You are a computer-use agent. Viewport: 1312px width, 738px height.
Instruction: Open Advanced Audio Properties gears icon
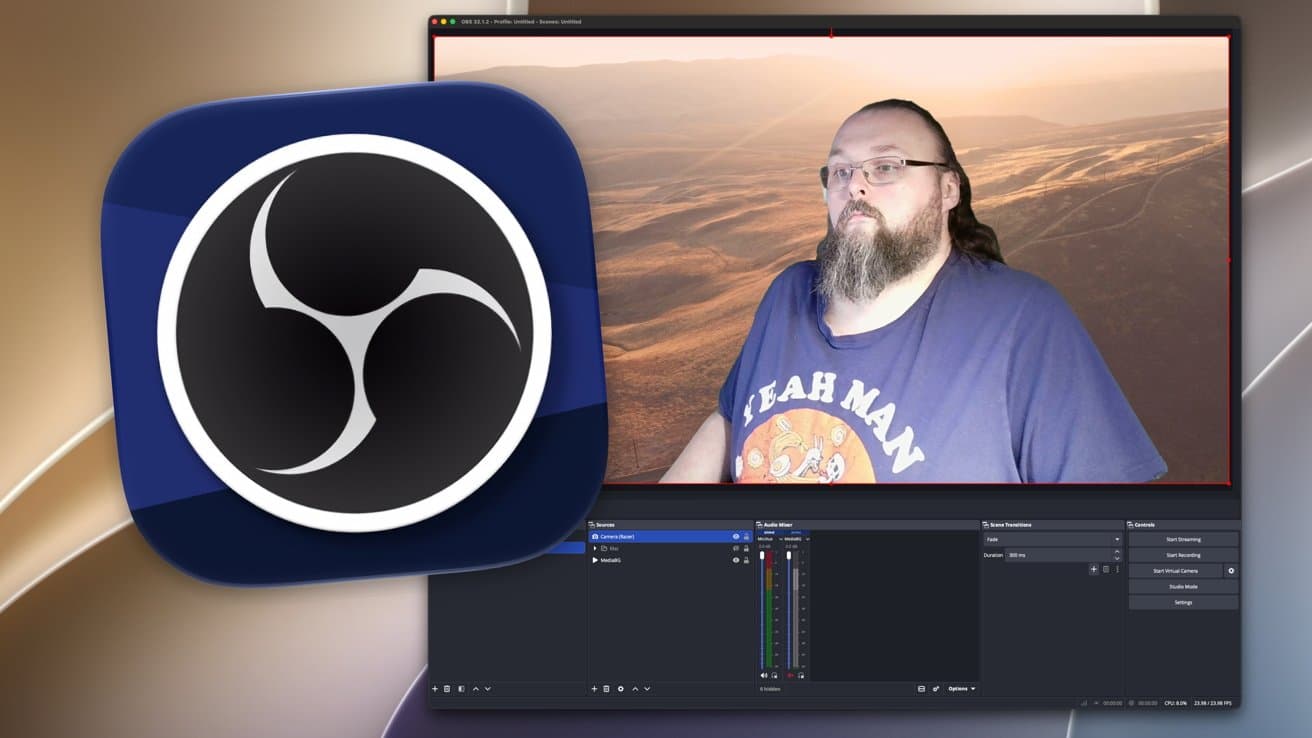936,689
